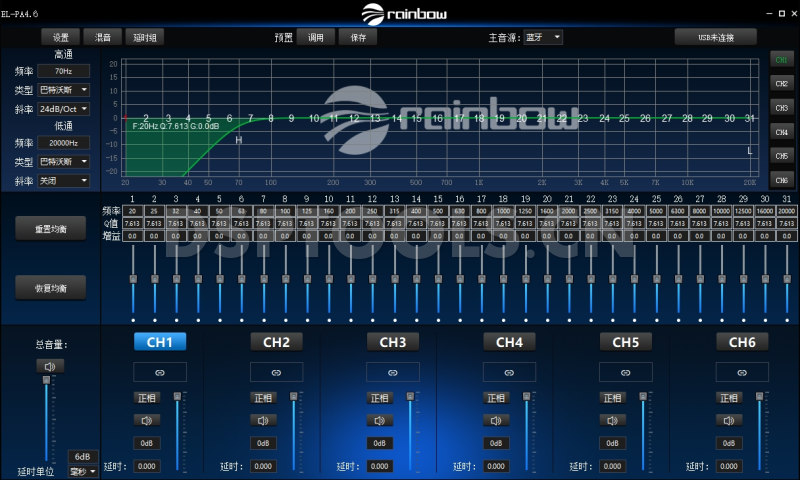
Task: Open the high-pass slope 24dB/Oct dropdown
Action: [64, 109]
